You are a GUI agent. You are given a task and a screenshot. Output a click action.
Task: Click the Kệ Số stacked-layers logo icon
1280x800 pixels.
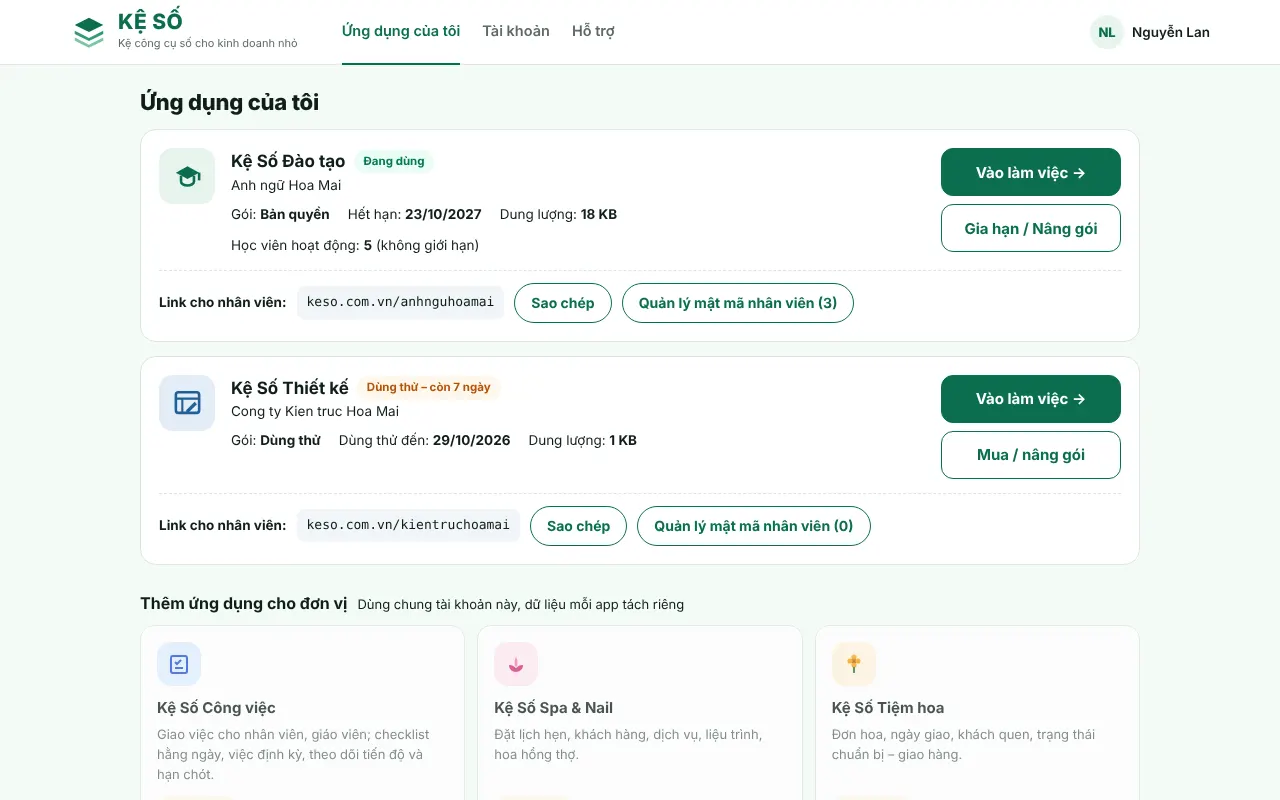89,32
